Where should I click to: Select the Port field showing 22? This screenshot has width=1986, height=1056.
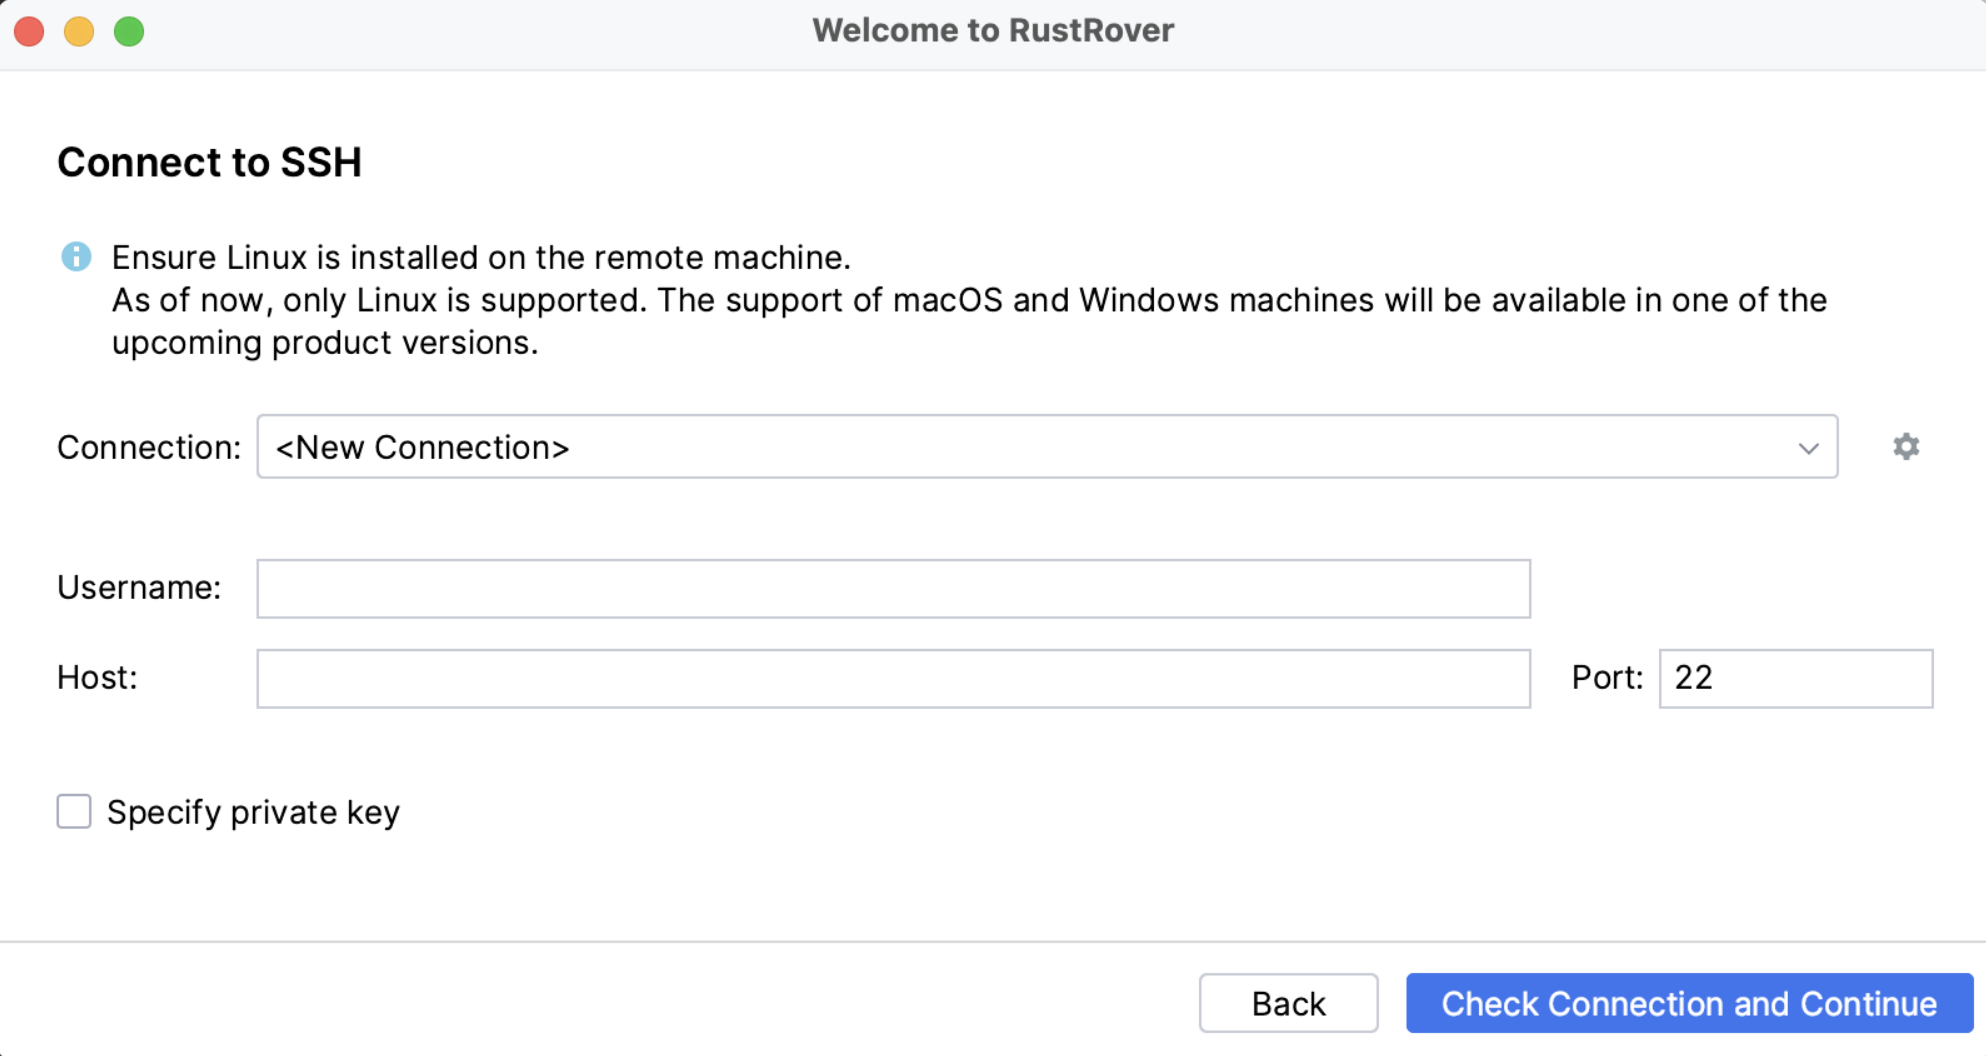click(x=1795, y=679)
